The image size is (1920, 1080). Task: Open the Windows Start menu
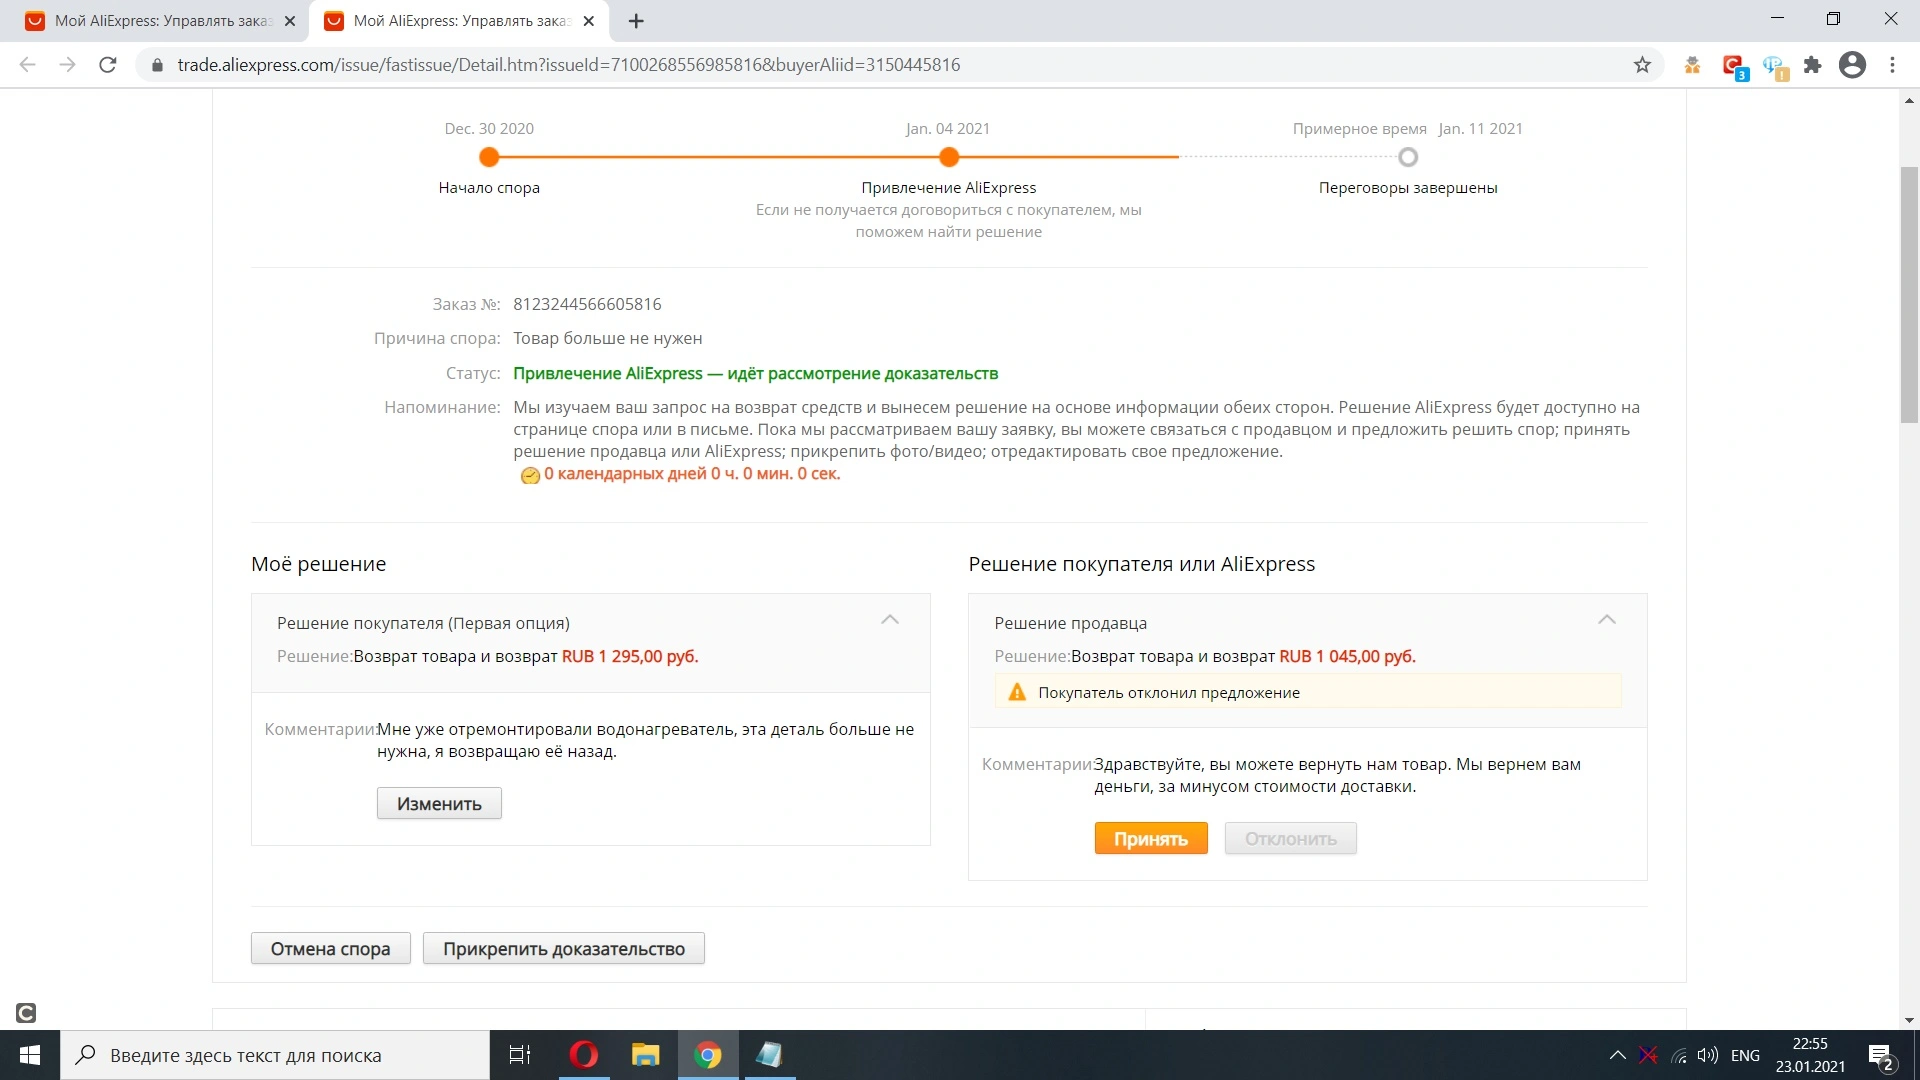30,1055
